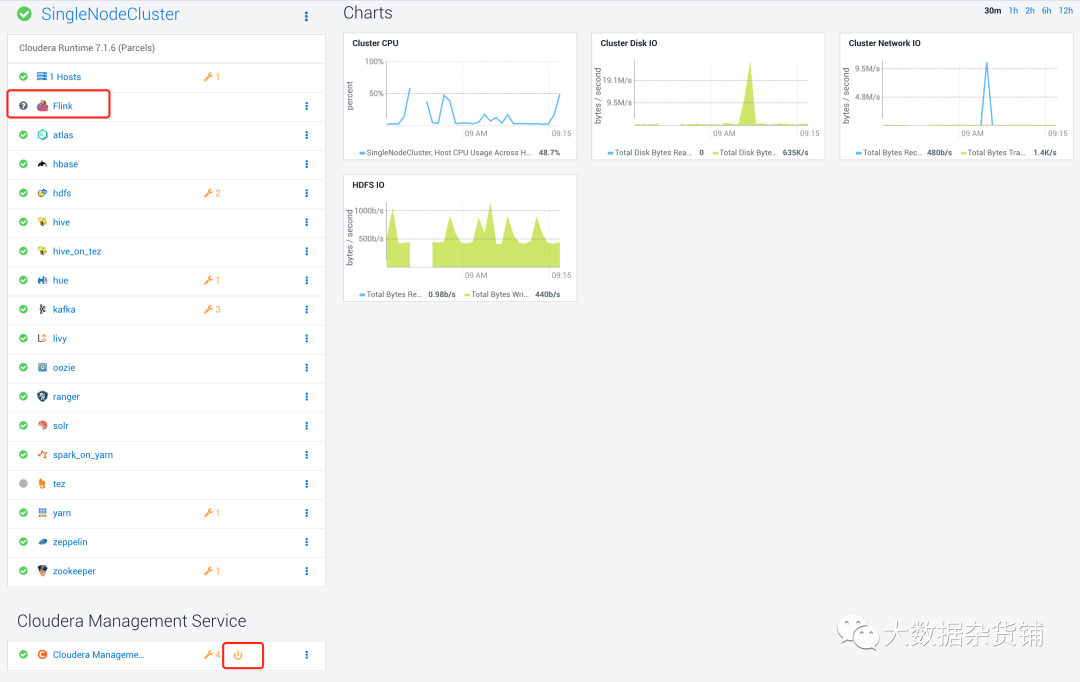
Task: Open the solr service actions menu
Action: pos(307,426)
